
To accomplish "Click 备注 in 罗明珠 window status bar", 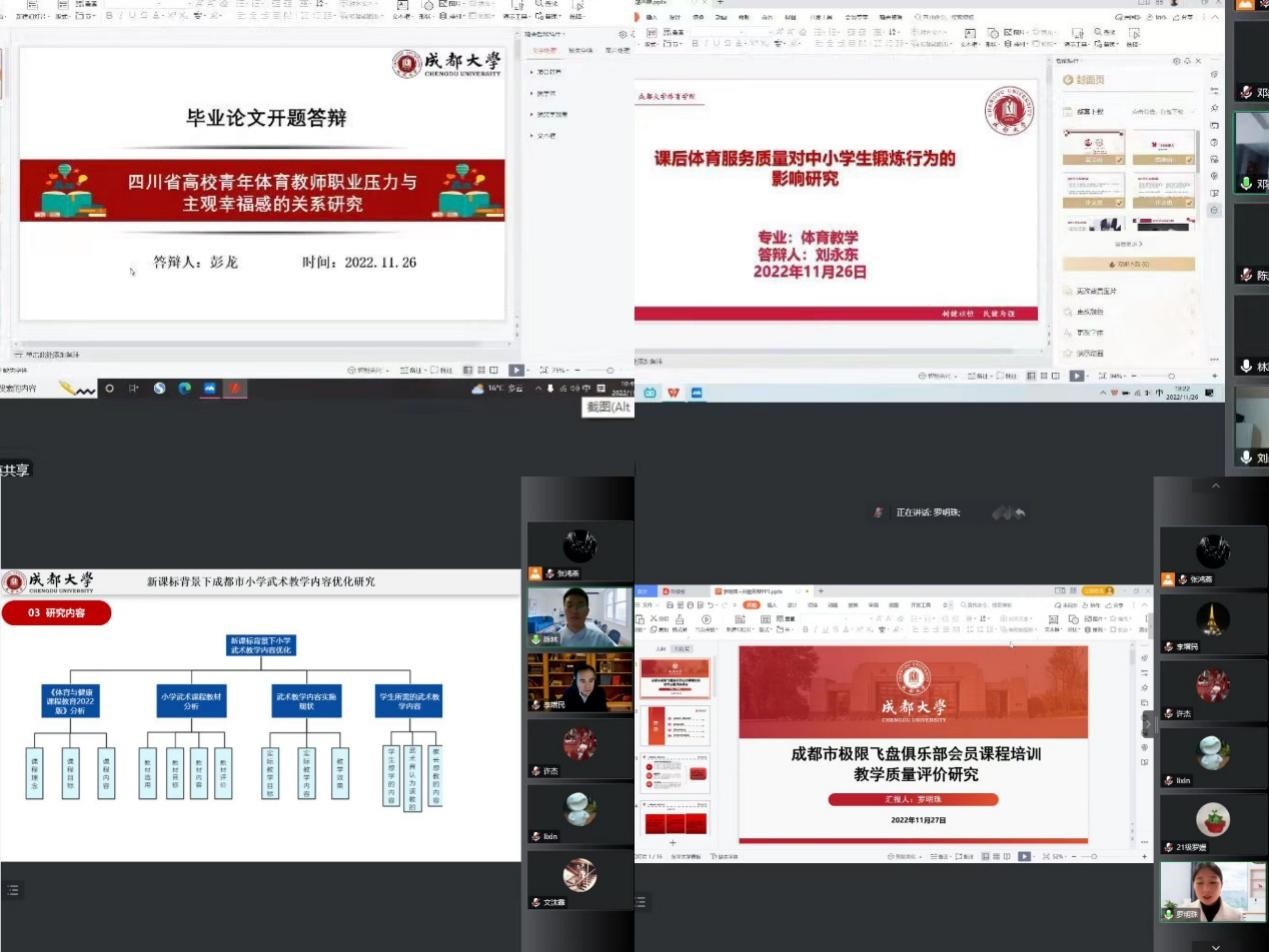I will click(942, 856).
